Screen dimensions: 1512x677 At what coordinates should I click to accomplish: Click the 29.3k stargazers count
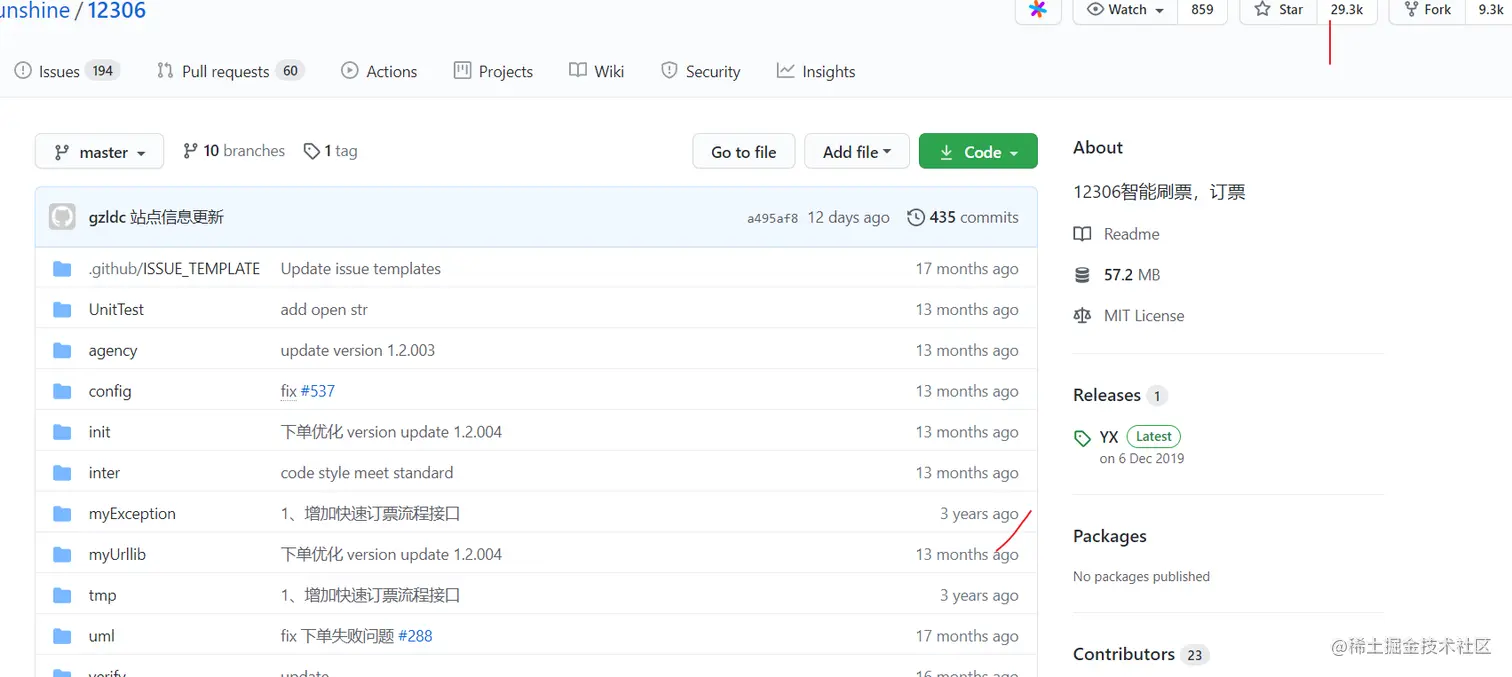(1347, 9)
